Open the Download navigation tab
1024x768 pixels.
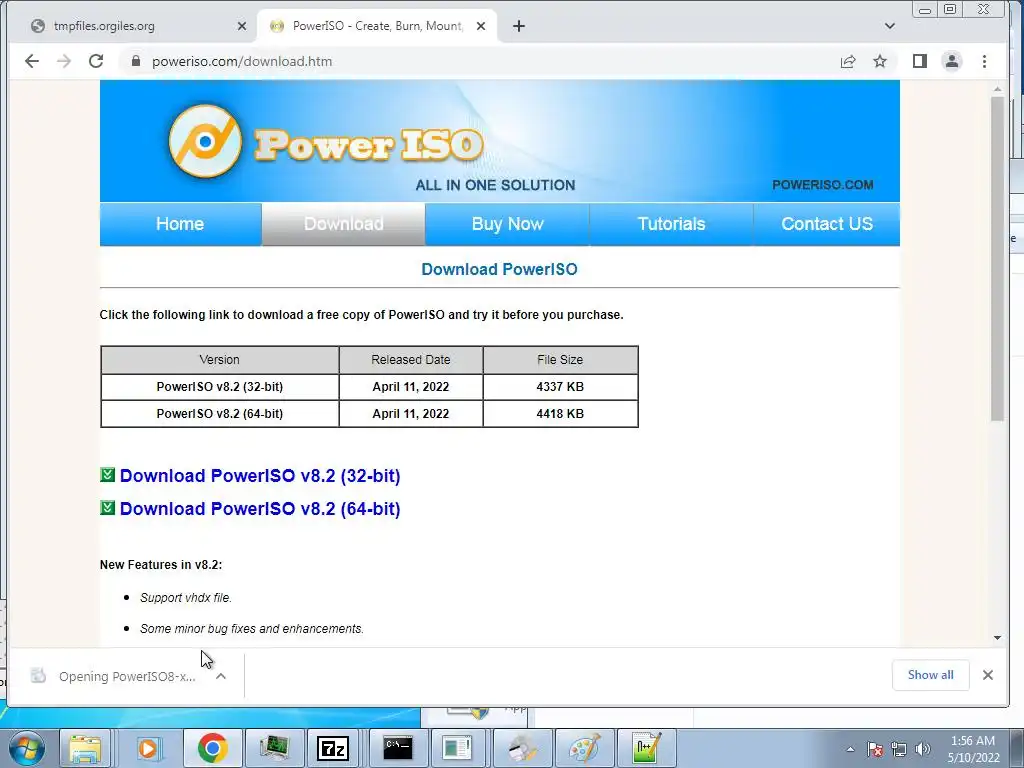tap(344, 224)
